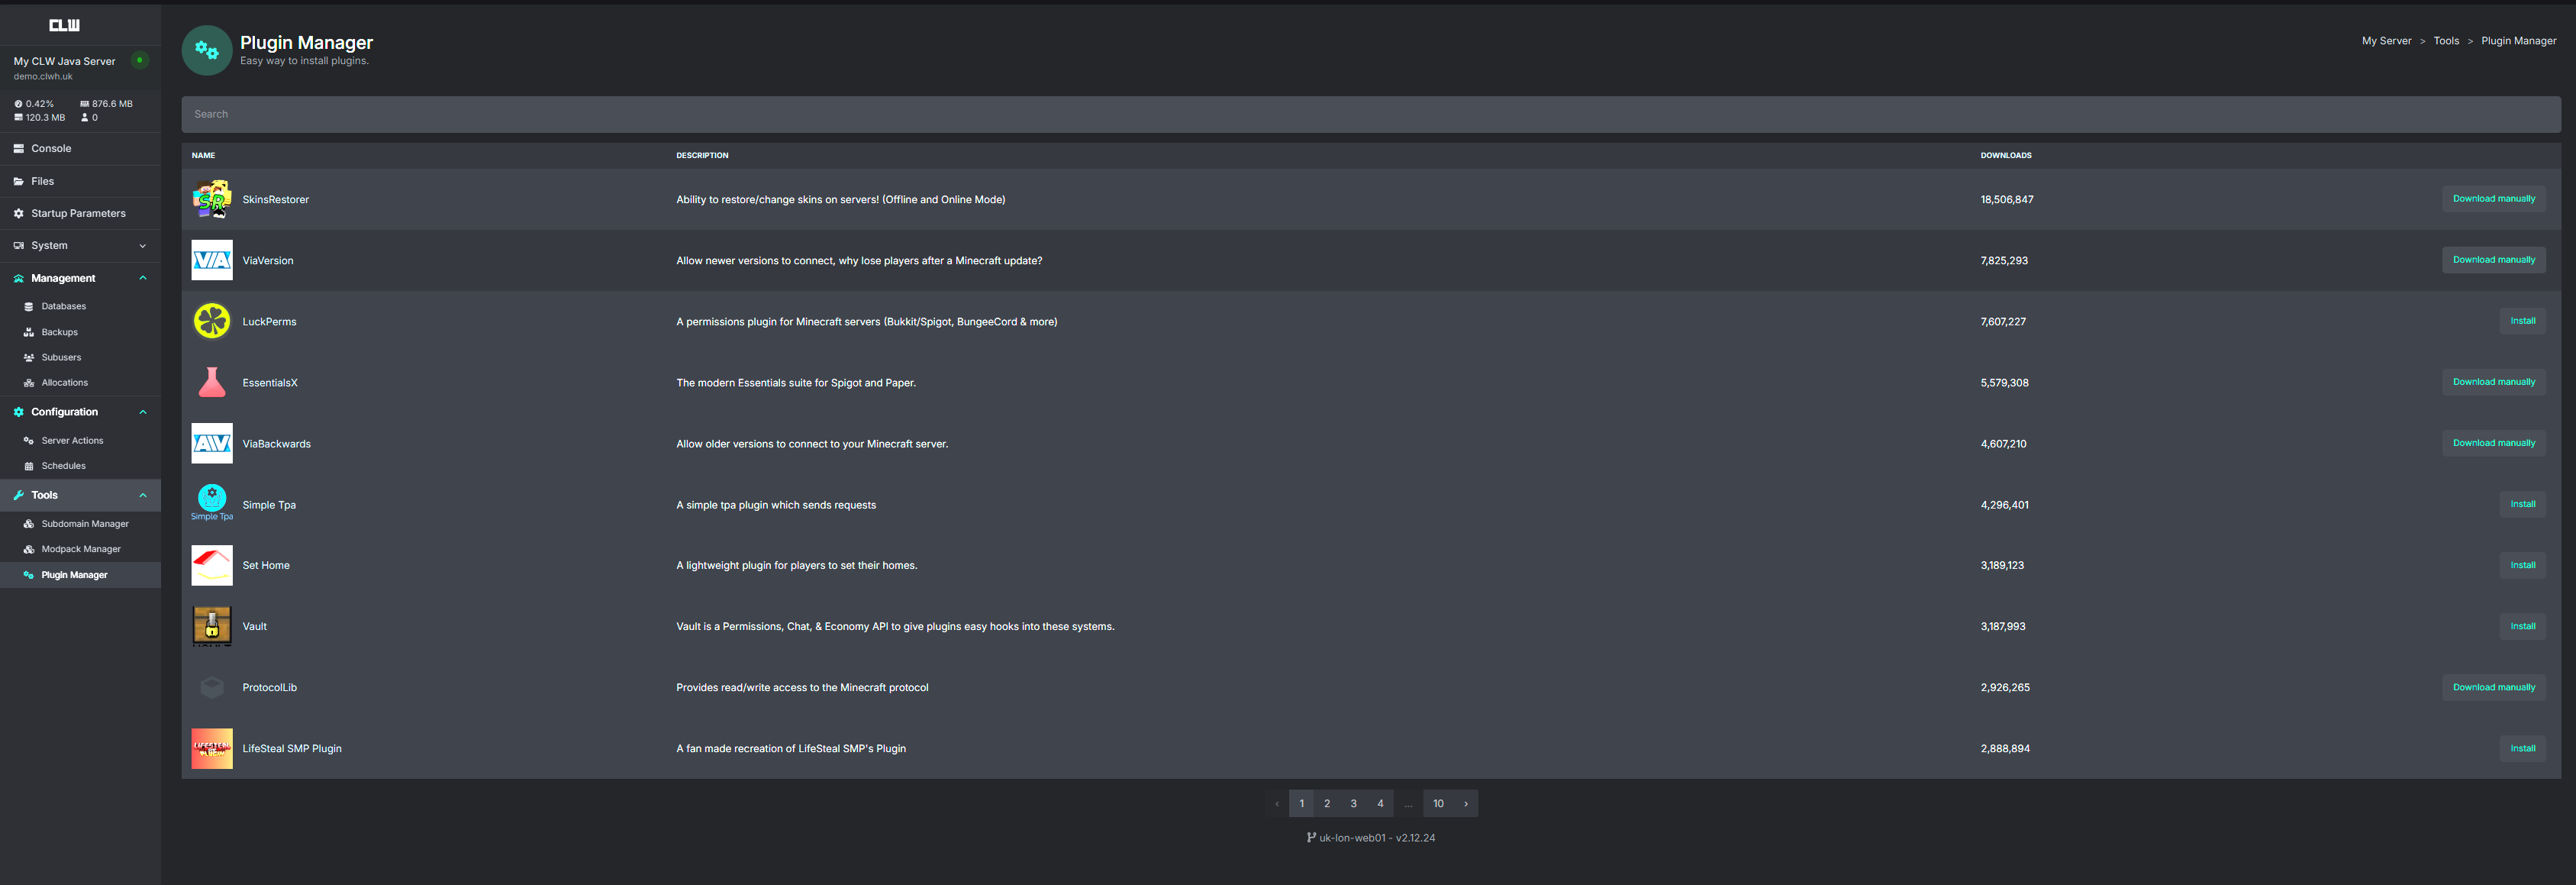Viewport: 2576px width, 885px height.
Task: Click the green server status indicator
Action: (x=140, y=60)
